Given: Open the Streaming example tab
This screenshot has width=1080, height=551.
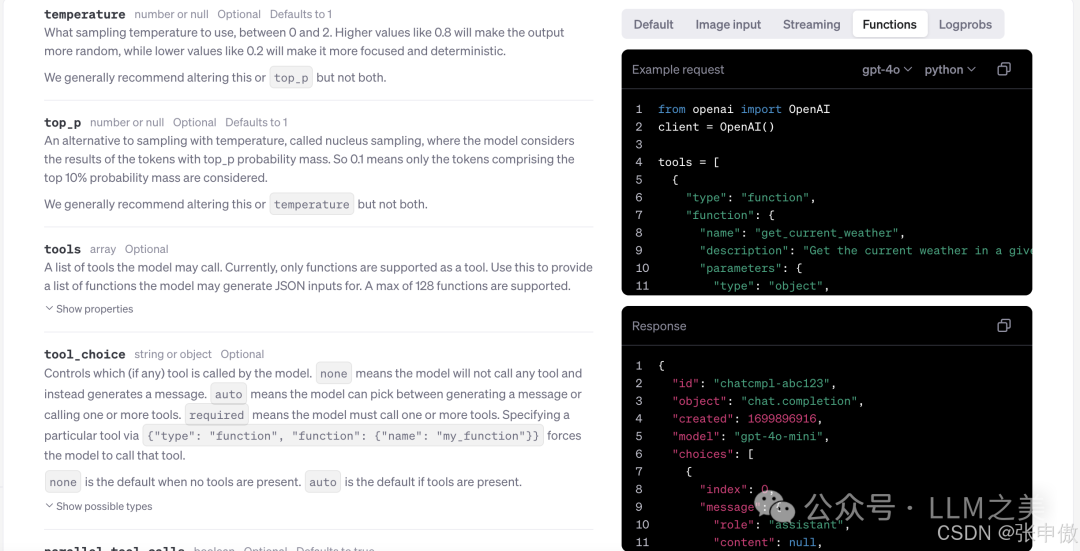Looking at the screenshot, I should pyautogui.click(x=811, y=24).
